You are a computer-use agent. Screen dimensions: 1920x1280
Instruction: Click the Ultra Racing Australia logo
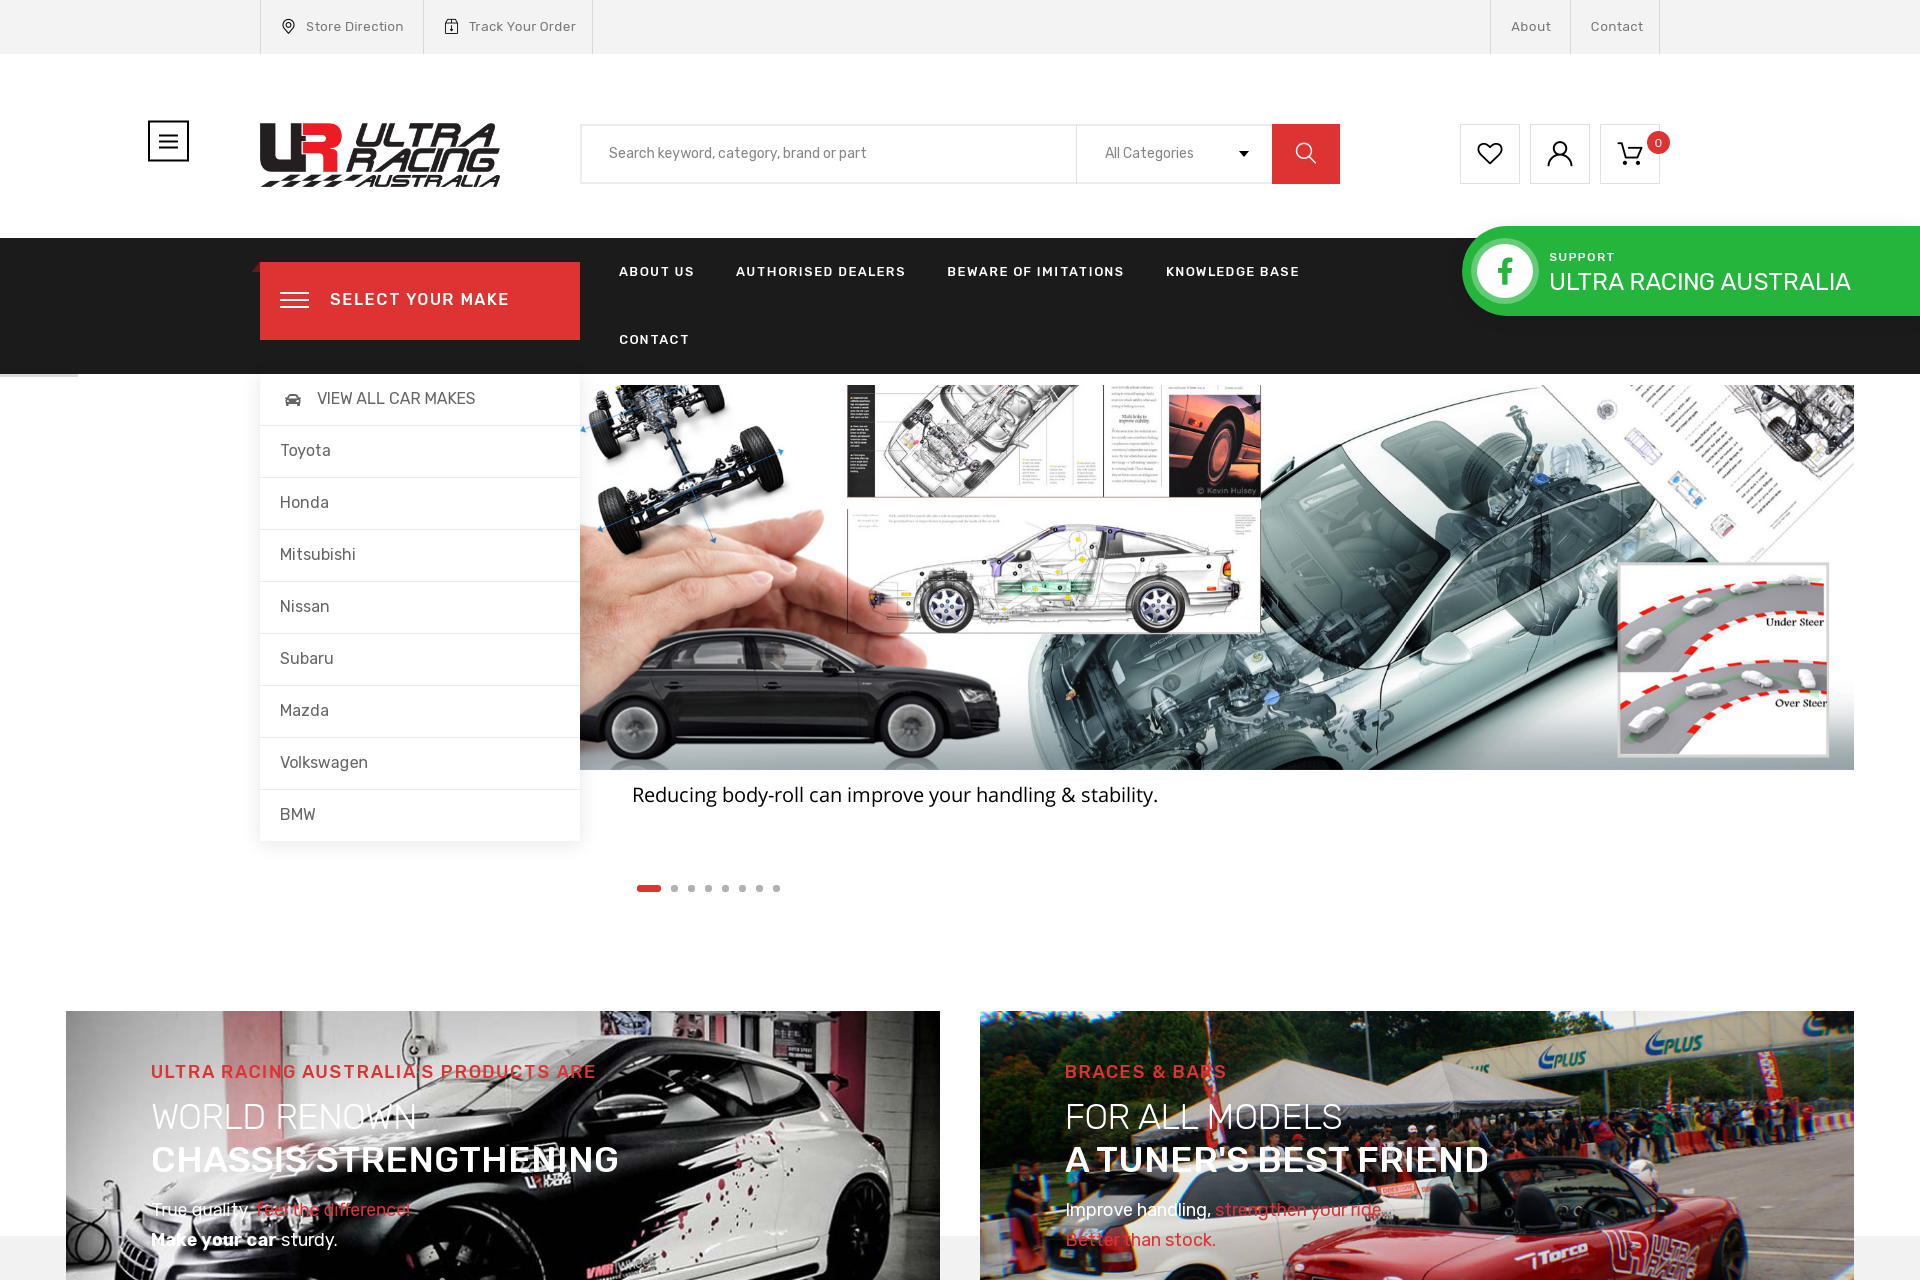[380, 155]
